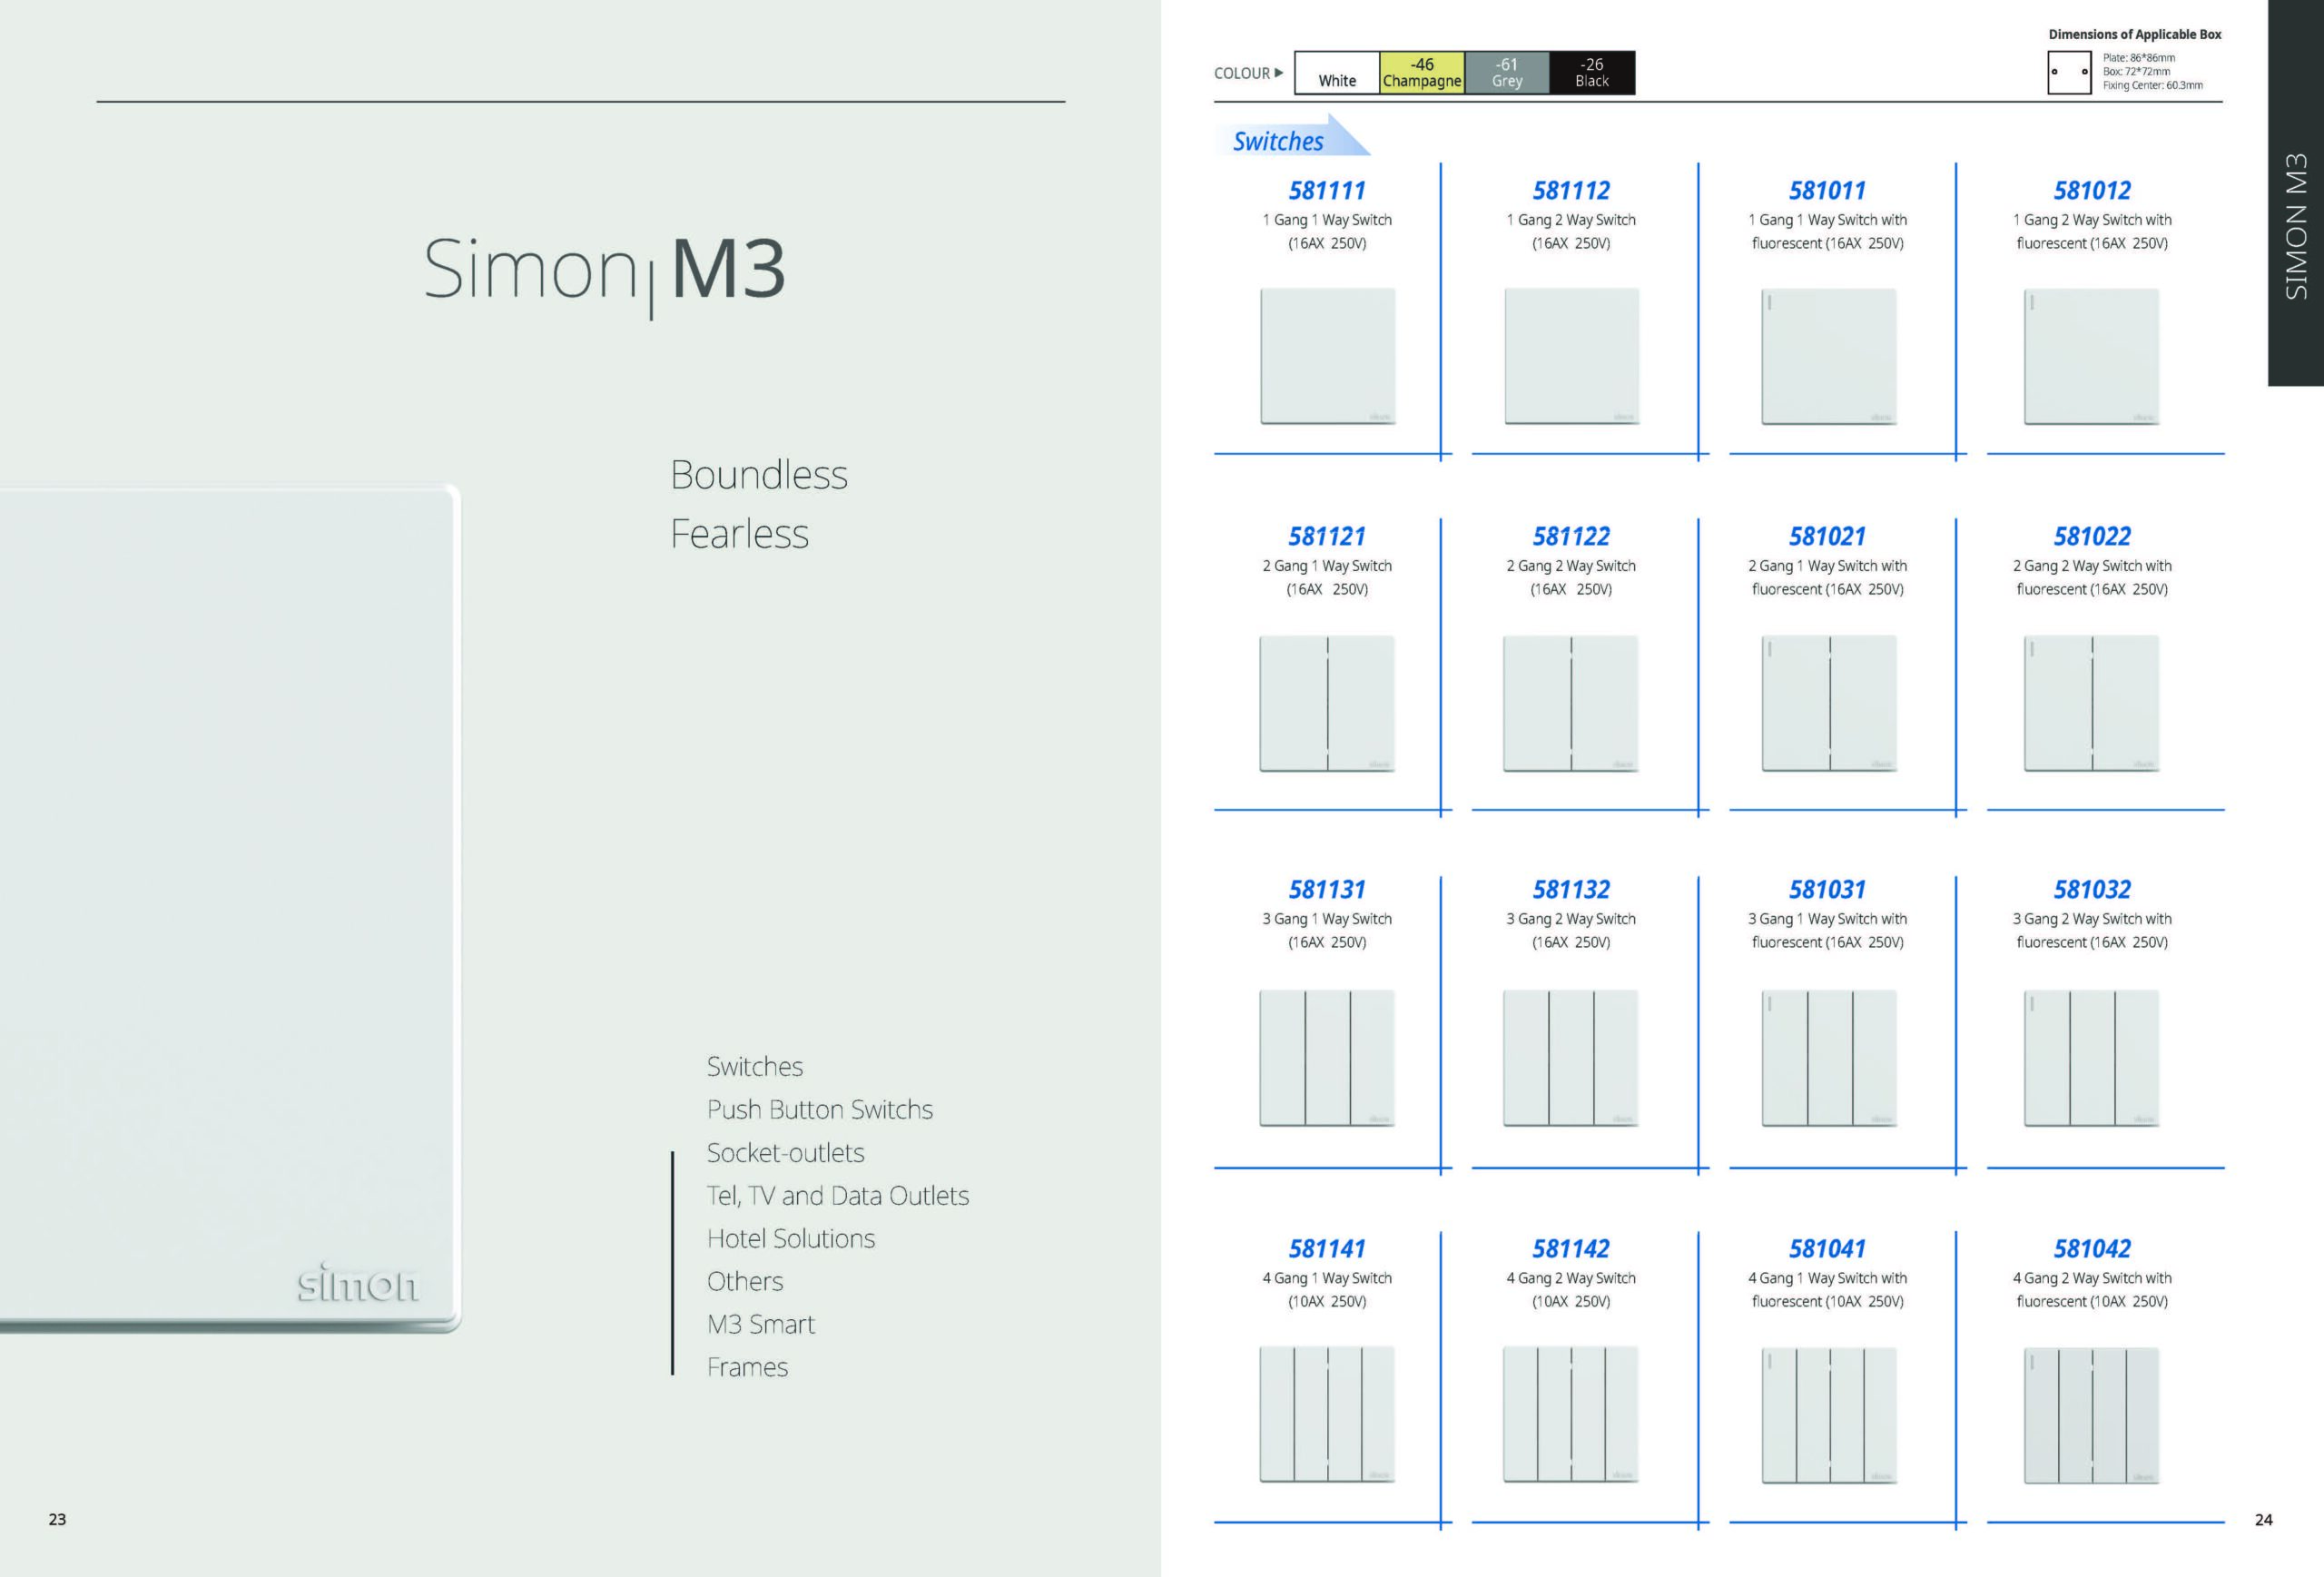Screen dimensions: 2324x1577
Task: Click the 581121 two gang switch image
Action: pyautogui.click(x=1327, y=703)
